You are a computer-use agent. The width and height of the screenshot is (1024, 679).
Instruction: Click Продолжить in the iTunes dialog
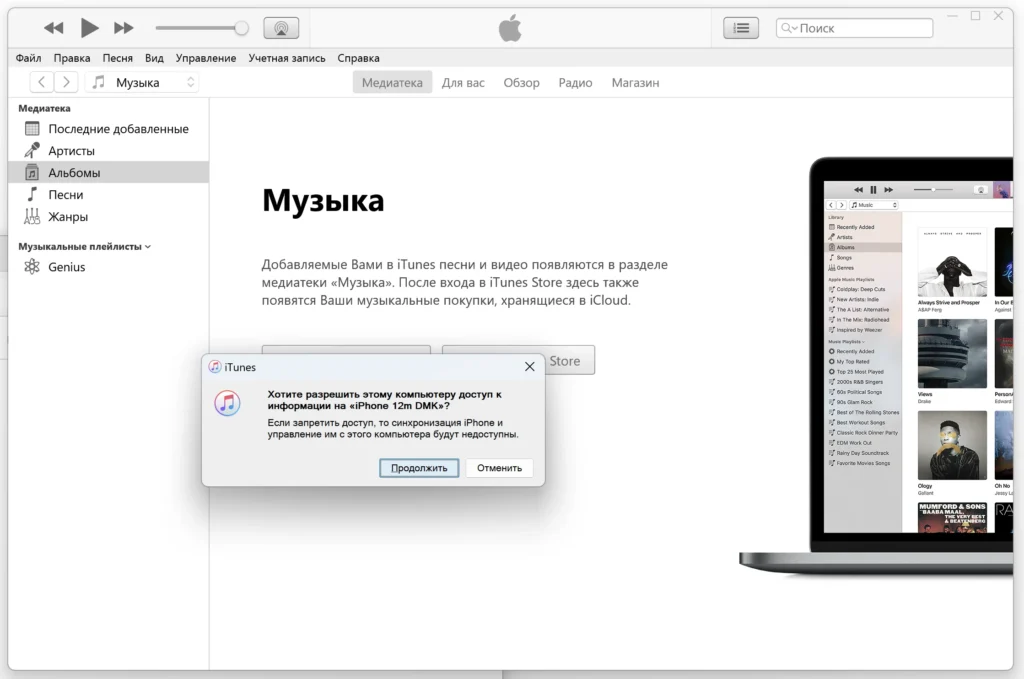pyautogui.click(x=419, y=468)
